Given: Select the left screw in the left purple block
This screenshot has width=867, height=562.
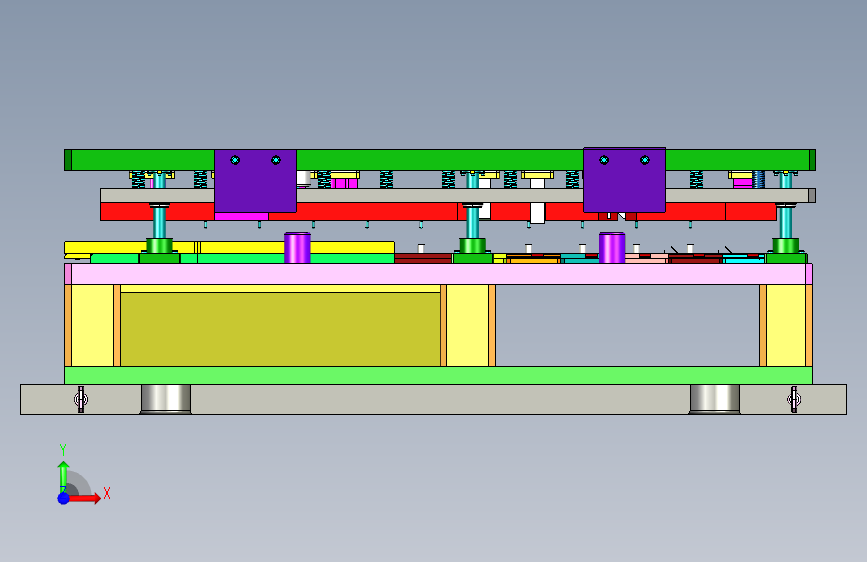Looking at the screenshot, I should (235, 160).
